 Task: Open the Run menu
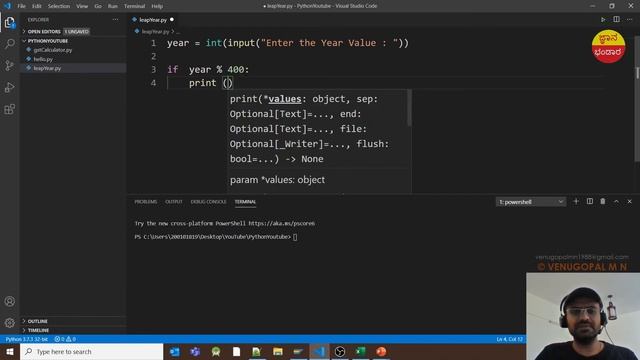point(113,6)
